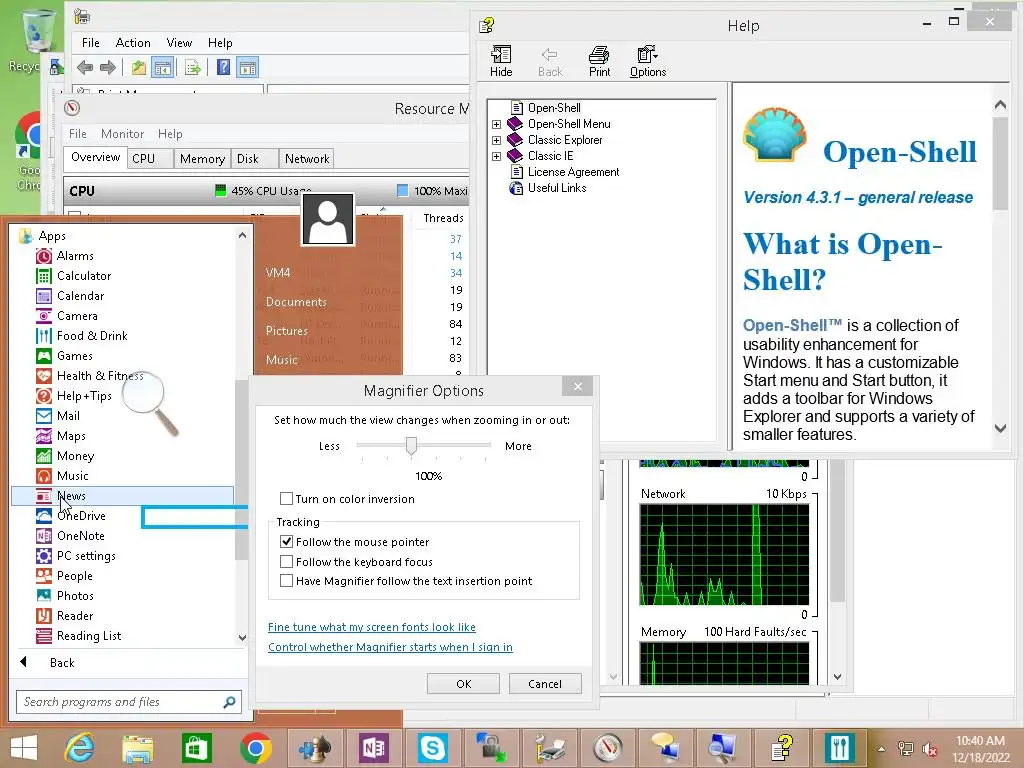Open Action menu in Print Management
1024x768 pixels.
[133, 43]
